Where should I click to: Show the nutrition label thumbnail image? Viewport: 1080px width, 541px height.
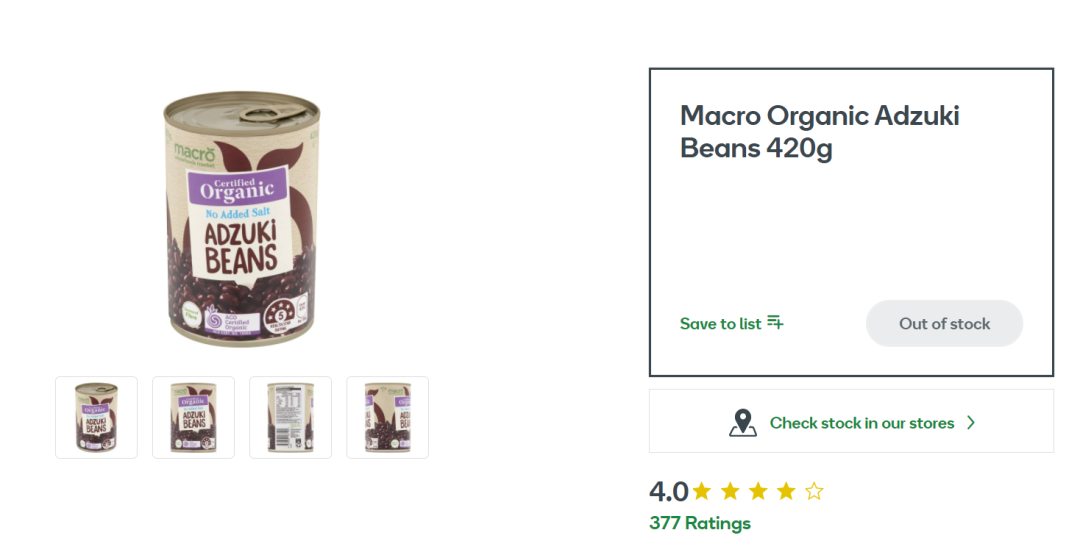290,417
